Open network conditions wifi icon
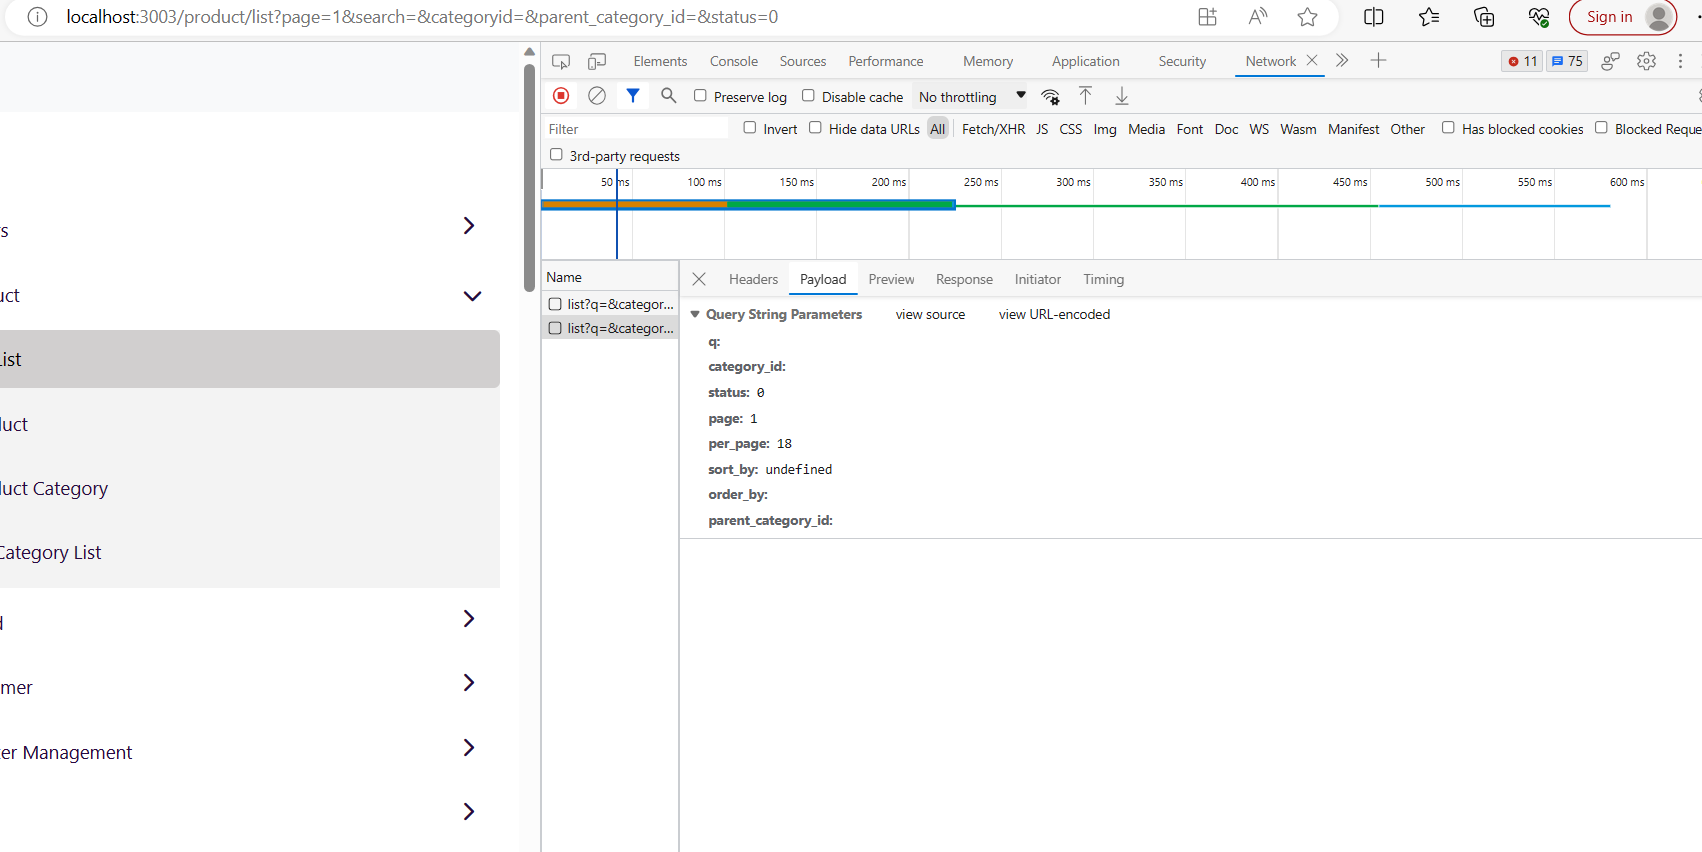1702x852 pixels. pos(1050,96)
